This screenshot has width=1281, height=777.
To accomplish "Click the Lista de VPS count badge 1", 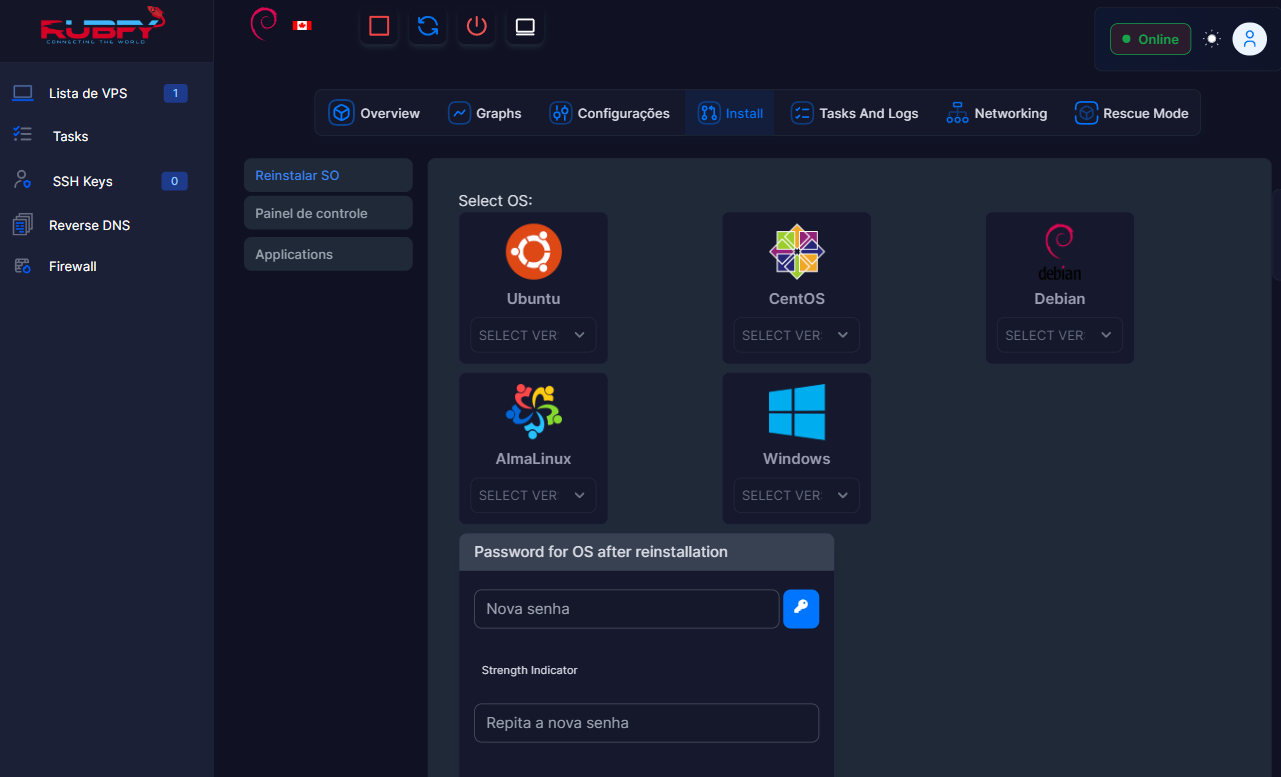I will [175, 94].
